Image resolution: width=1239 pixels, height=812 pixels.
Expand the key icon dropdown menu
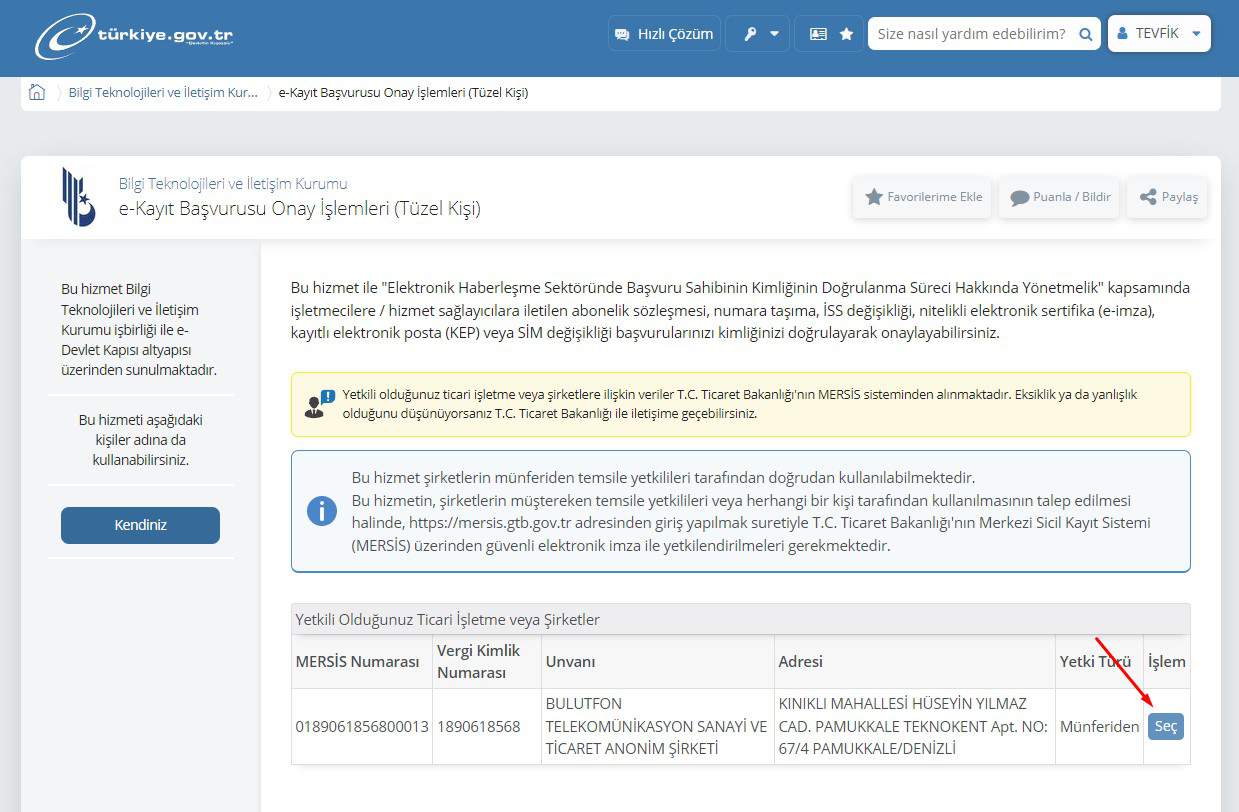pos(757,34)
